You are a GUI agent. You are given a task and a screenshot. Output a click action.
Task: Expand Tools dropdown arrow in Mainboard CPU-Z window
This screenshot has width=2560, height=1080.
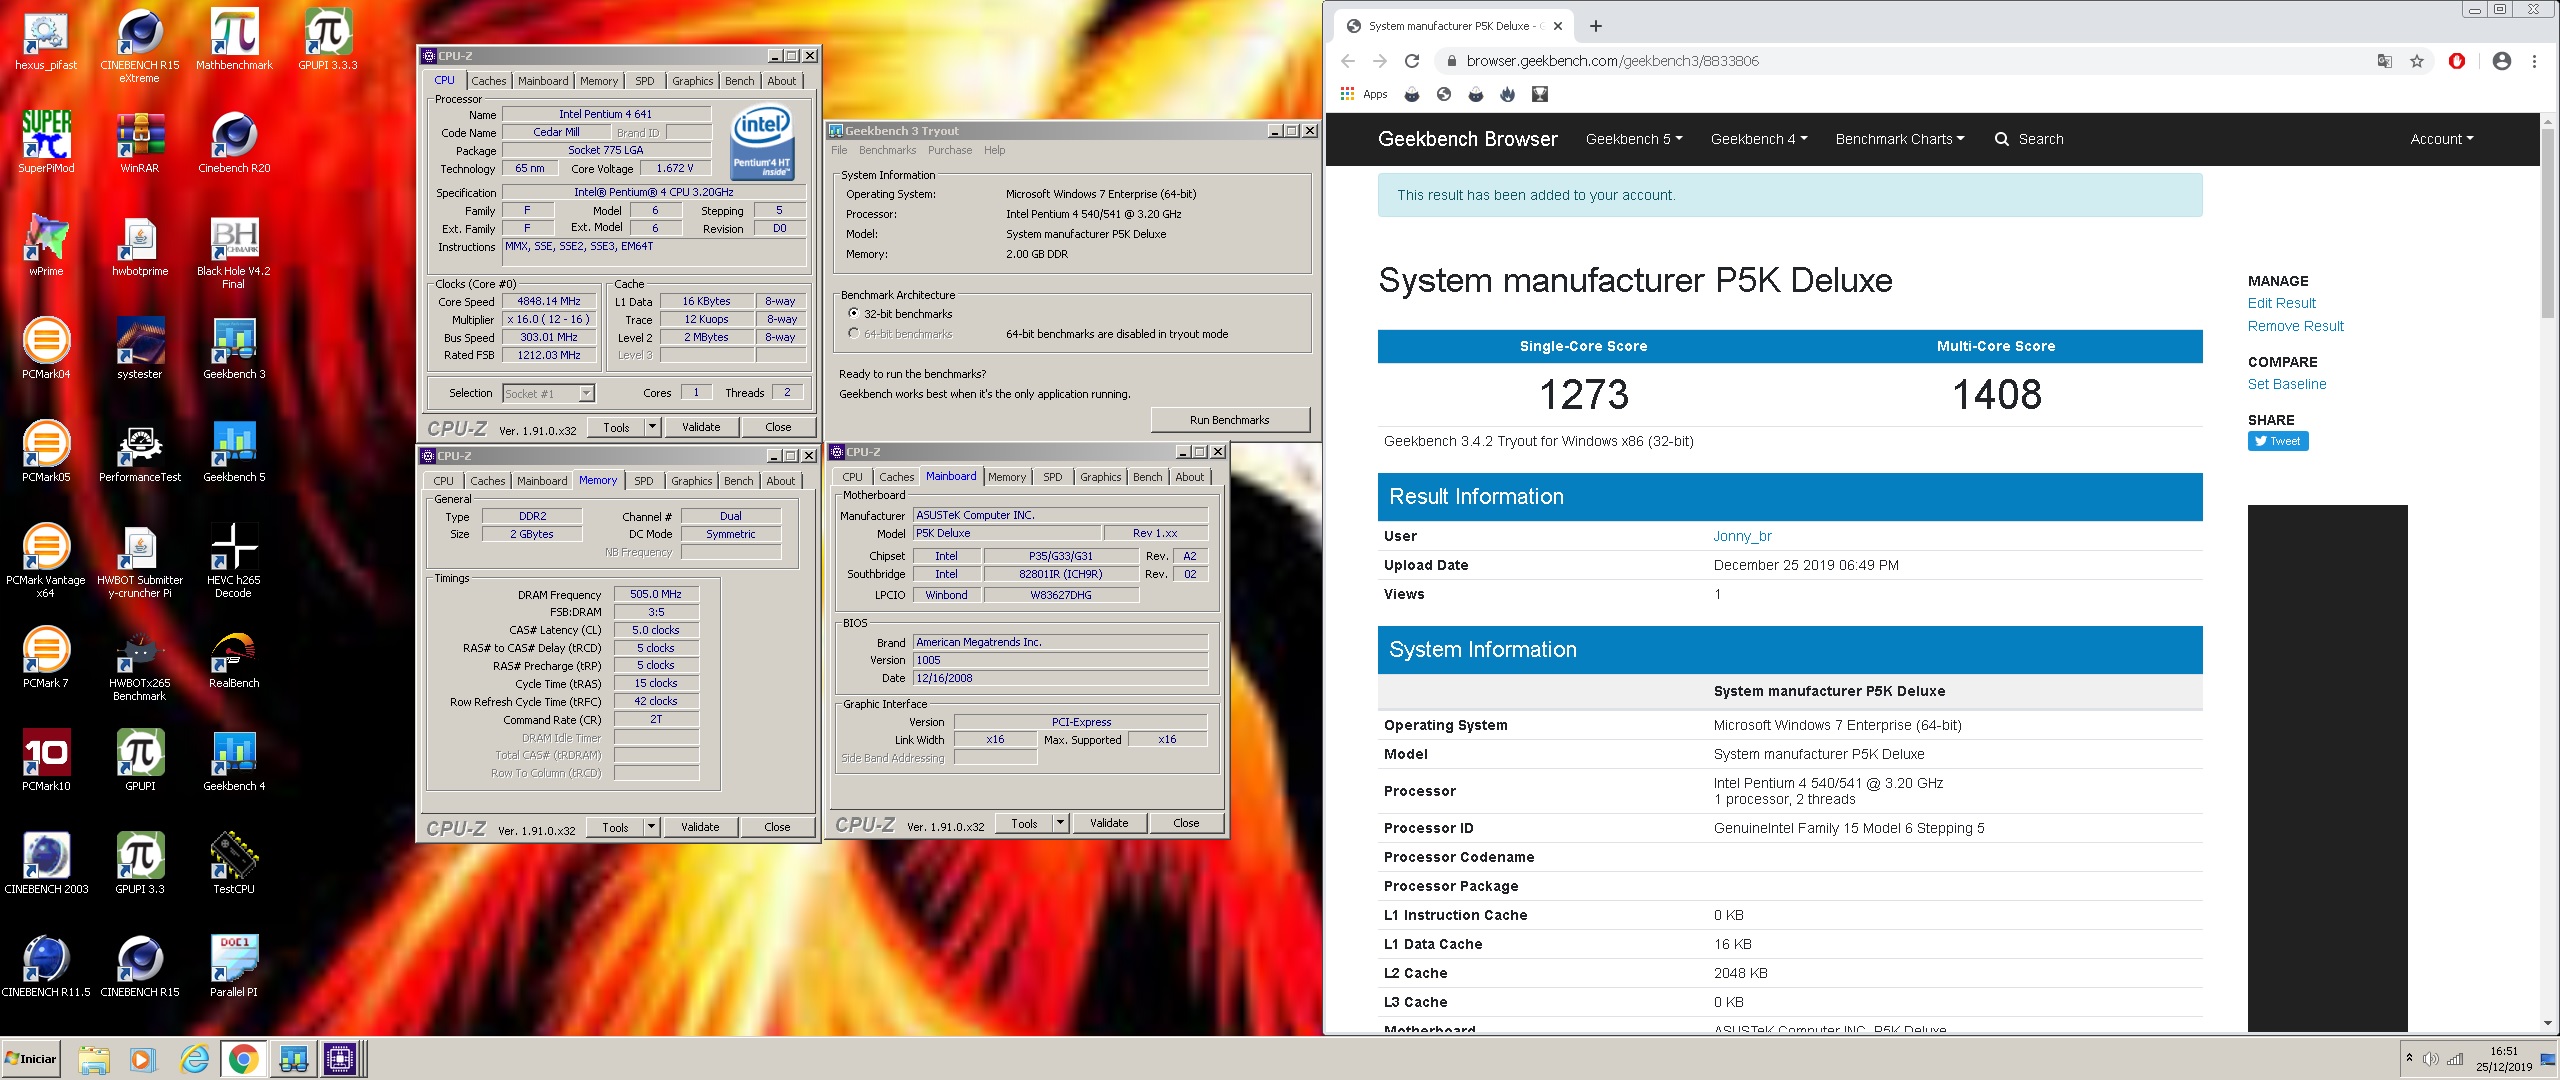[1061, 823]
